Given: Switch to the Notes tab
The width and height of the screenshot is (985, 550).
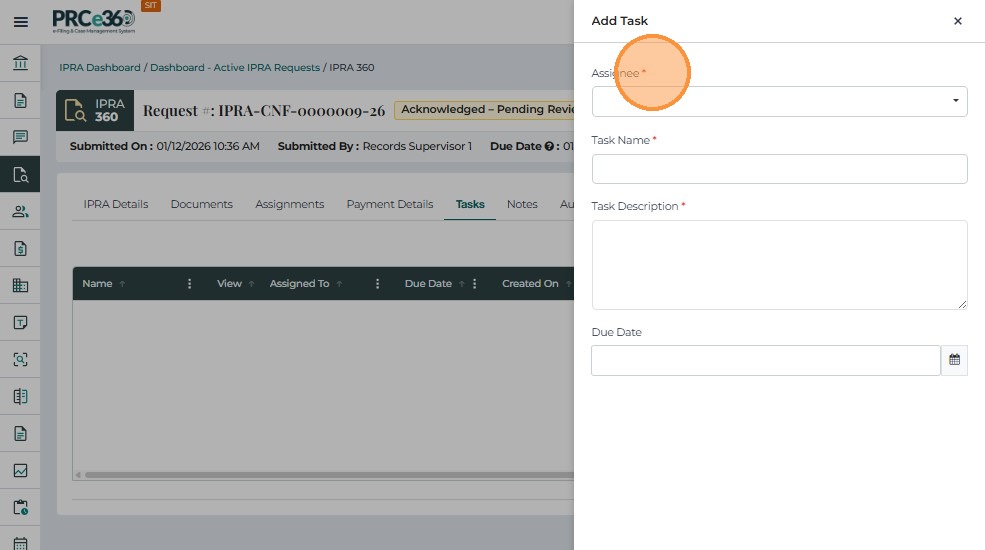Looking at the screenshot, I should (x=522, y=204).
